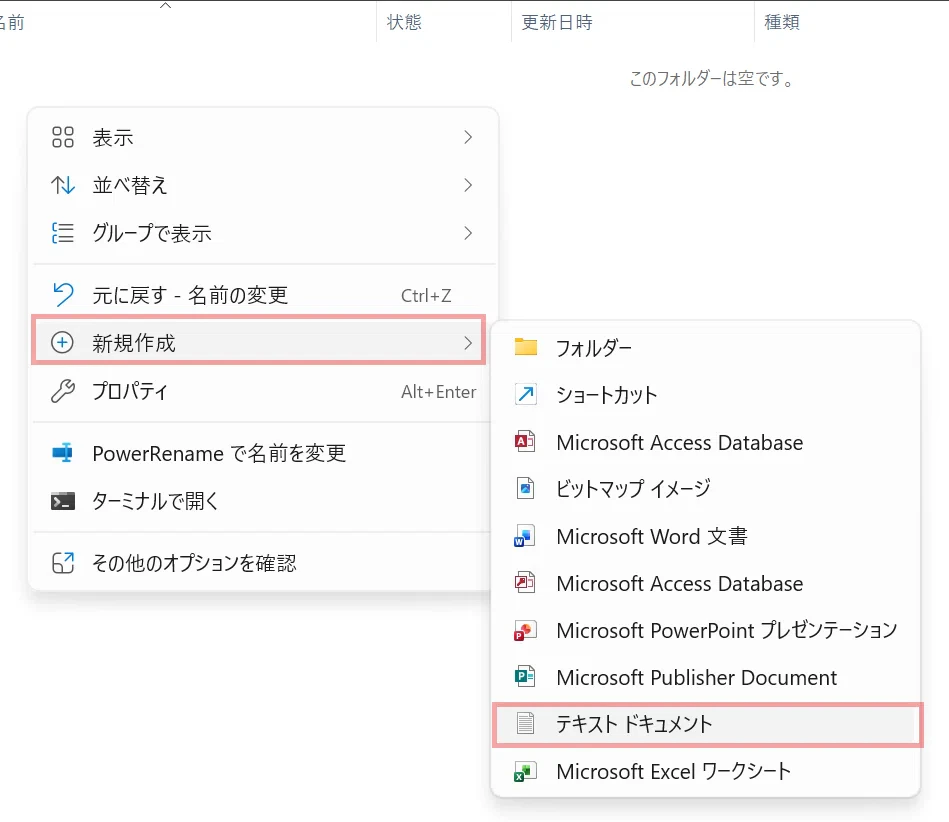Image resolution: width=949 pixels, height=822 pixels.
Task: Open the 表示 menu entry
Action: coord(263,137)
